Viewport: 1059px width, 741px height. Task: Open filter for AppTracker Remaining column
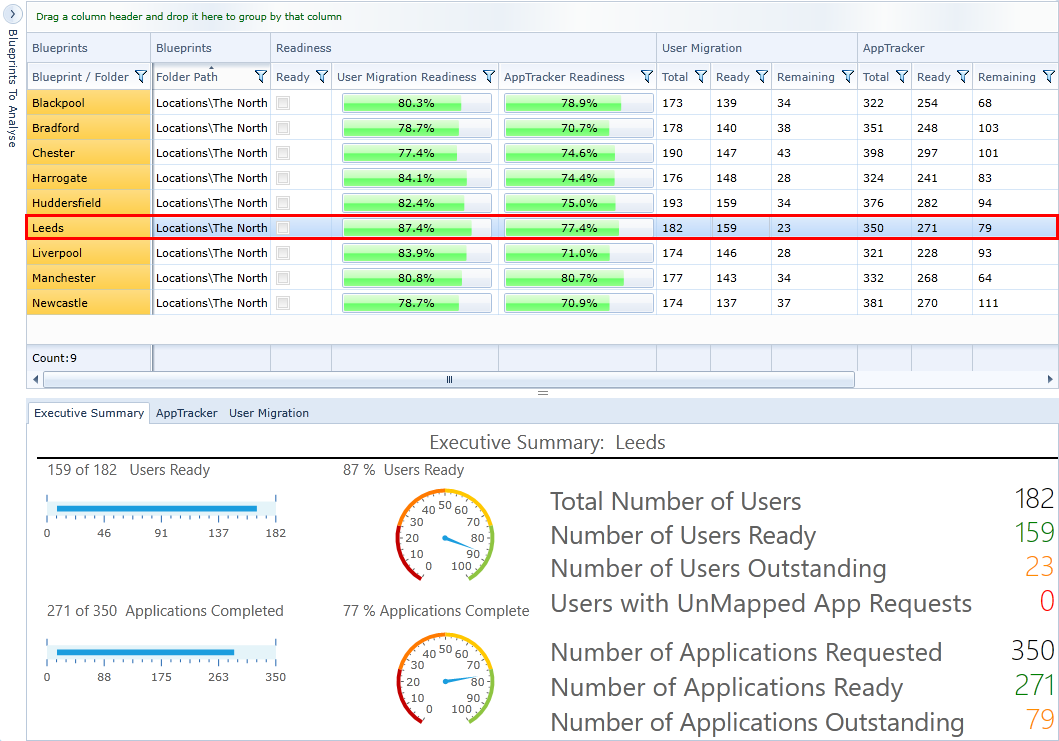click(x=1048, y=77)
